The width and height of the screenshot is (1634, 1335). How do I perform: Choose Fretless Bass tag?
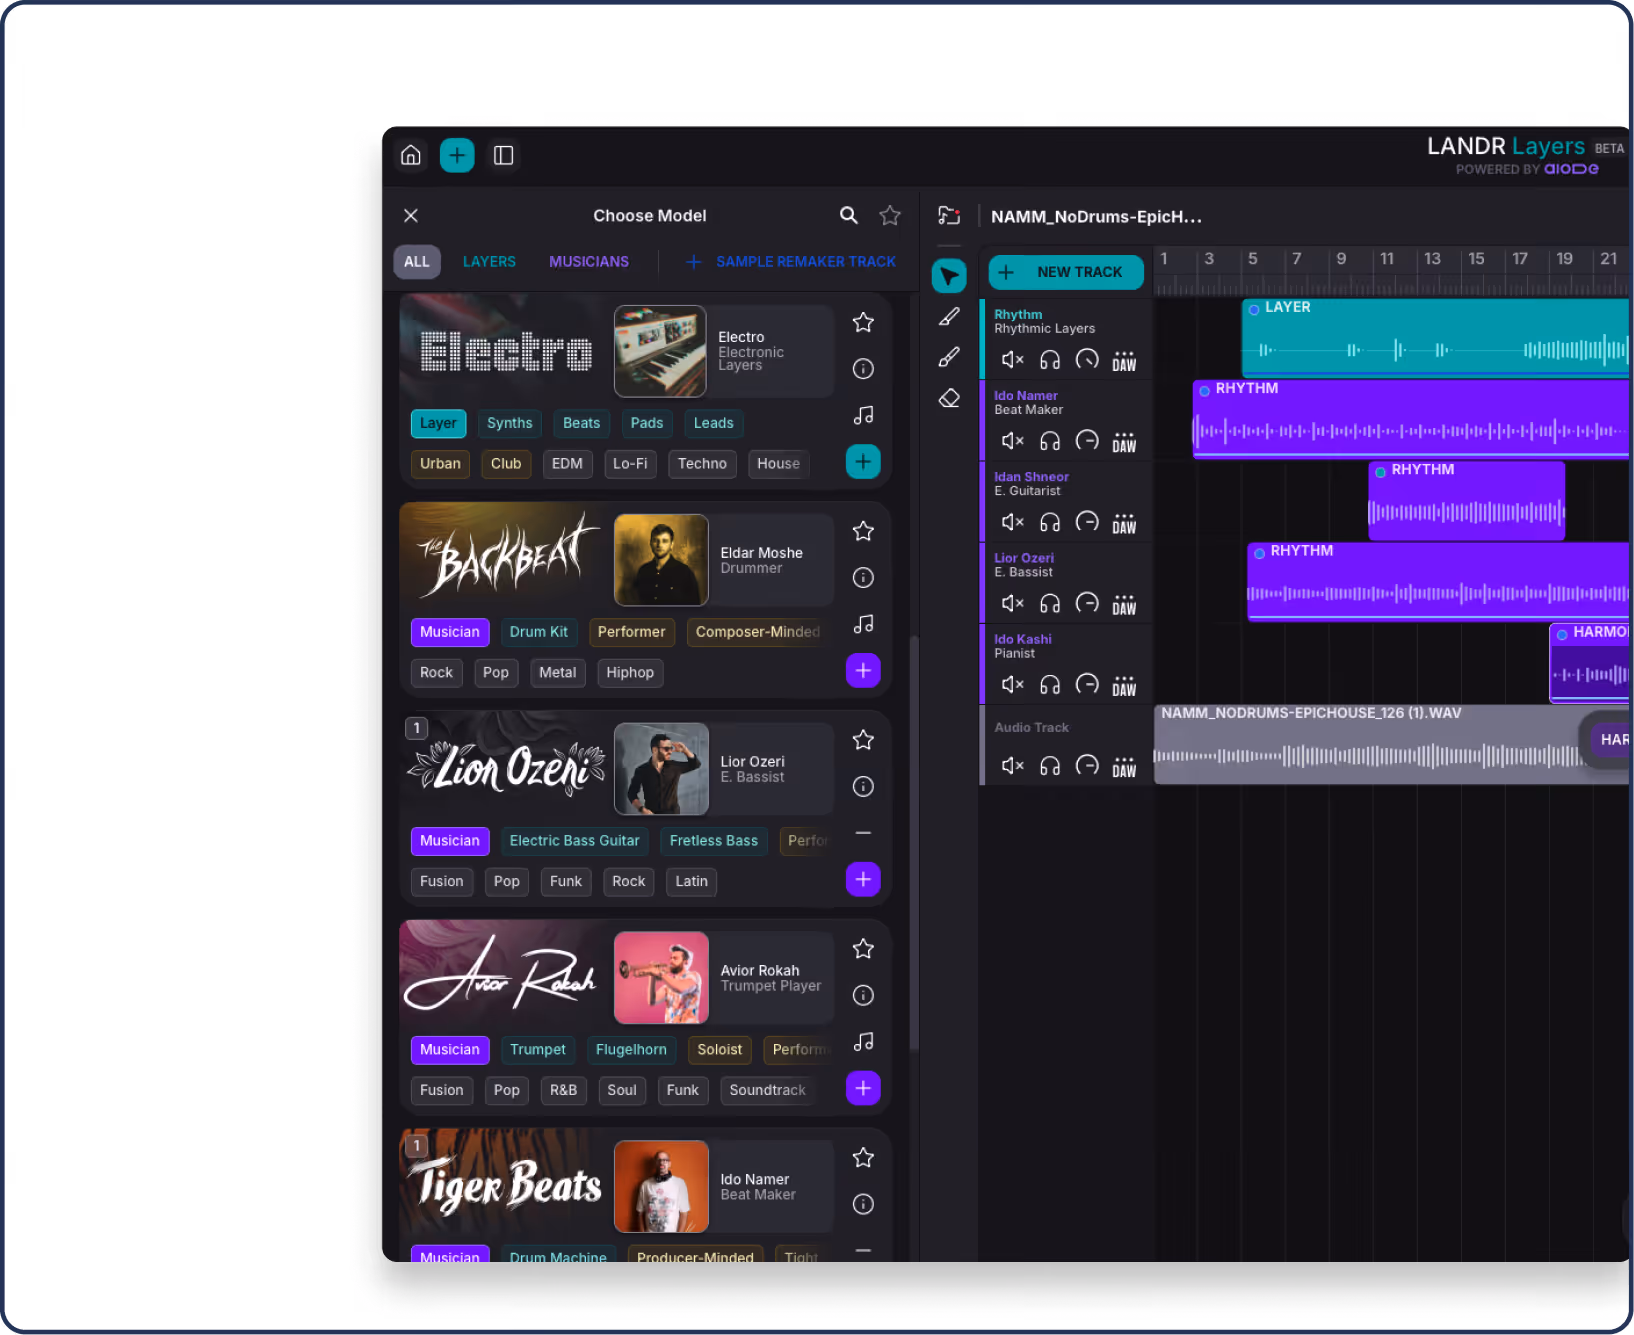(714, 841)
